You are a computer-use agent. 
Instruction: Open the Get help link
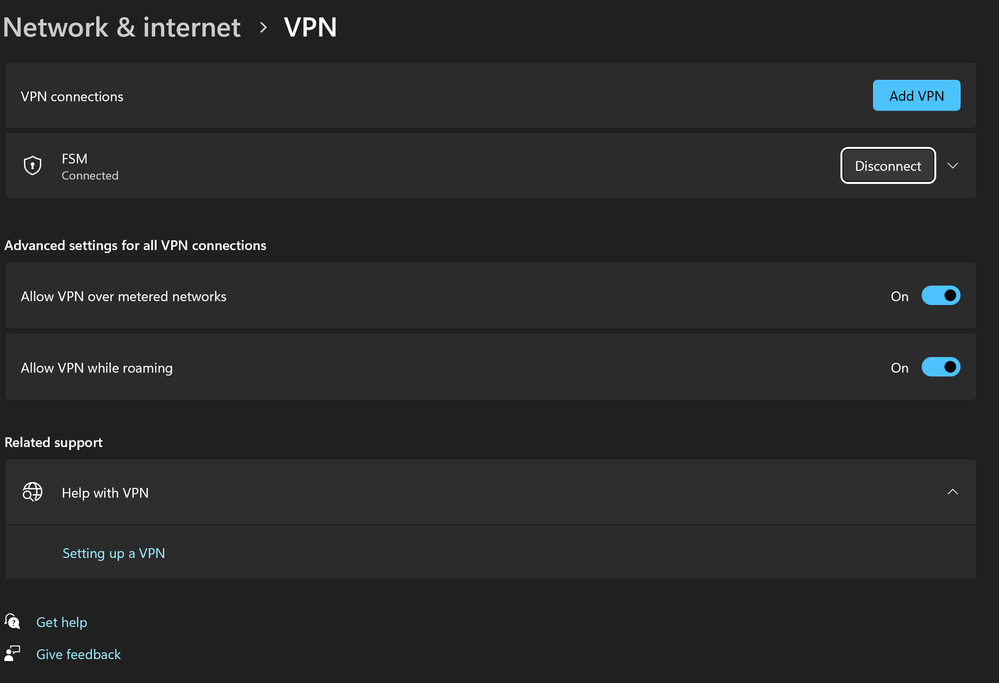61,622
